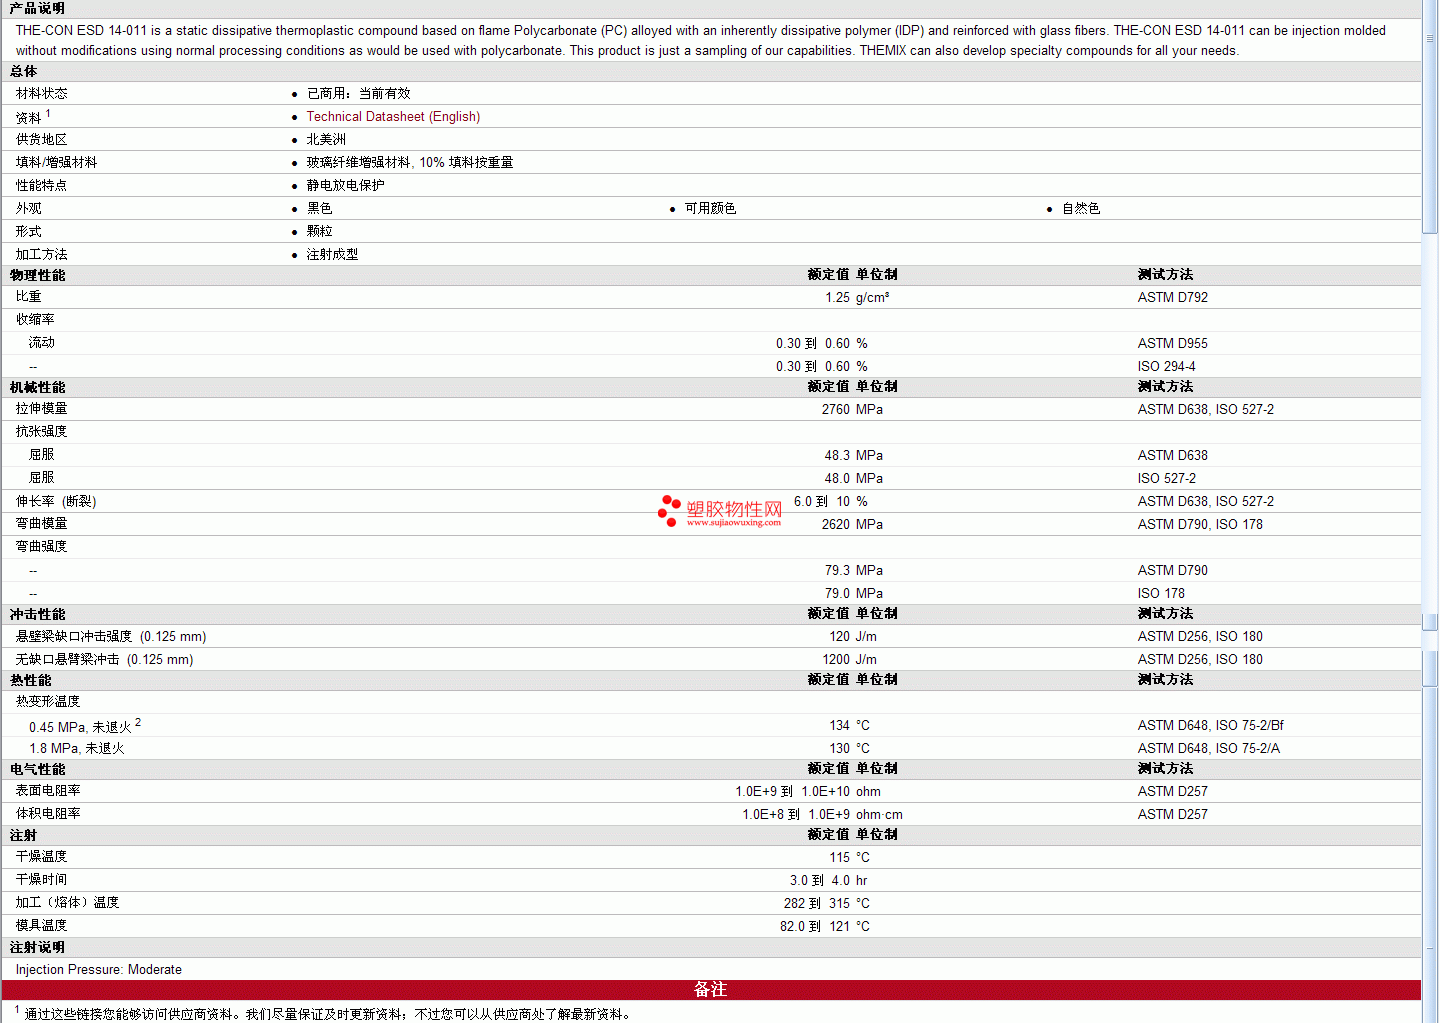Viewport: 1440px width, 1023px height.
Task: Click the 供货地区 row label
Action: click(41, 139)
